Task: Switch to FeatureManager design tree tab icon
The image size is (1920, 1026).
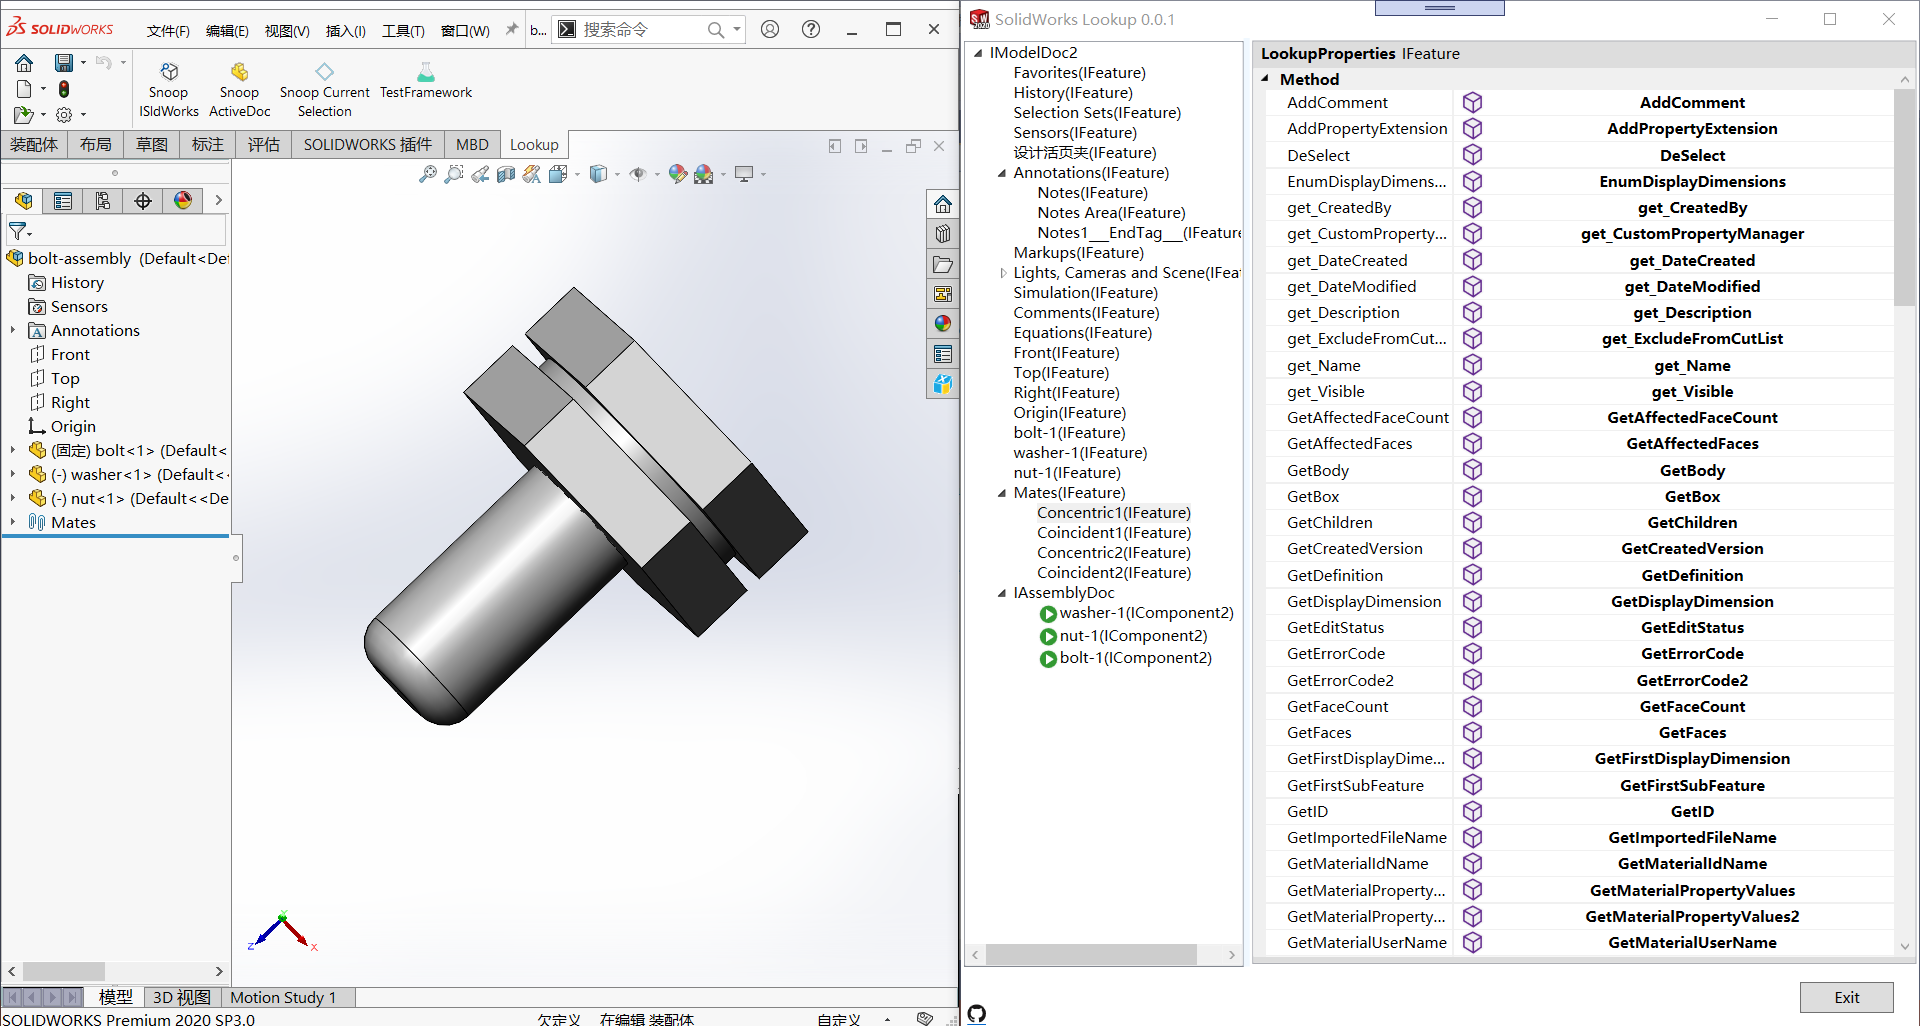Action: tap(23, 201)
